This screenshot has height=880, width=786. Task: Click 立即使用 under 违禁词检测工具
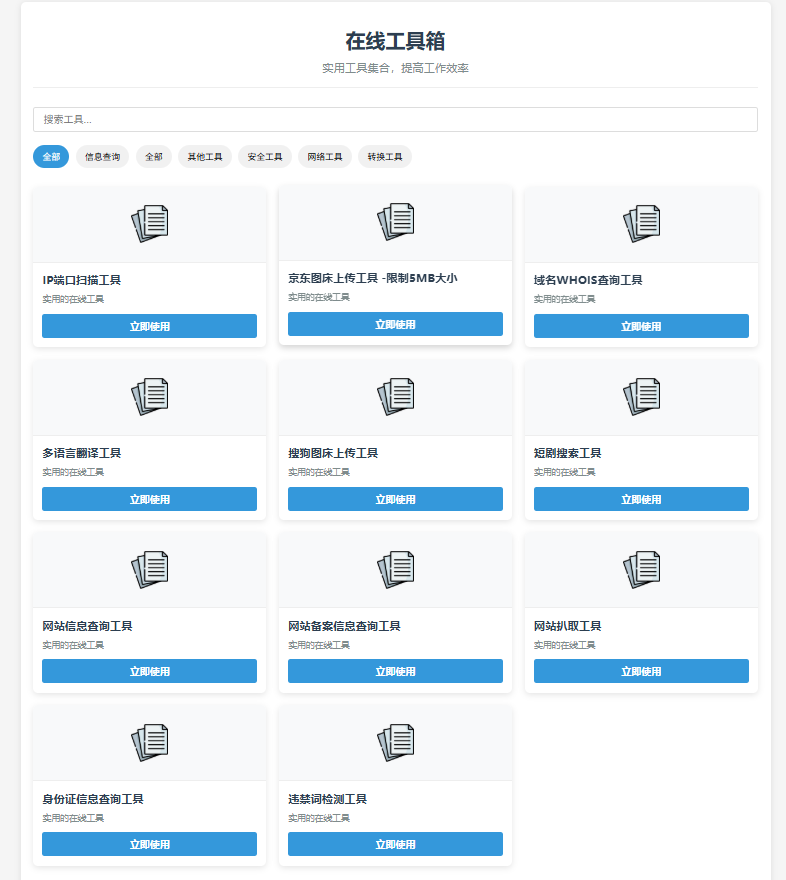[396, 844]
